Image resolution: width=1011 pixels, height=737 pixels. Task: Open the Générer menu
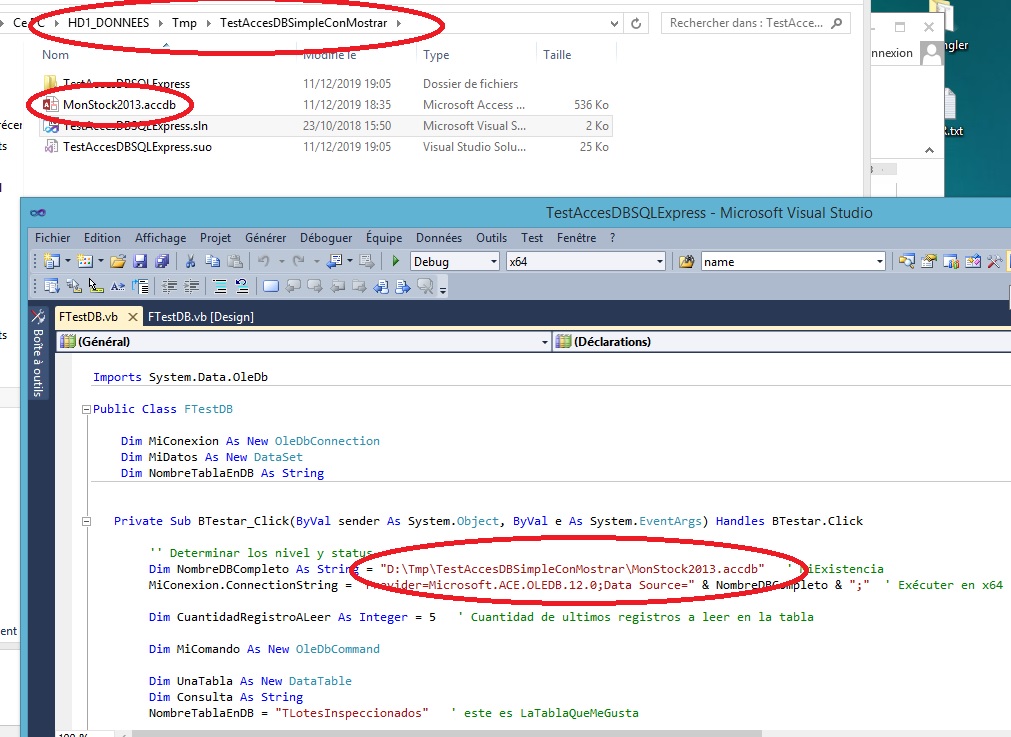tap(266, 238)
